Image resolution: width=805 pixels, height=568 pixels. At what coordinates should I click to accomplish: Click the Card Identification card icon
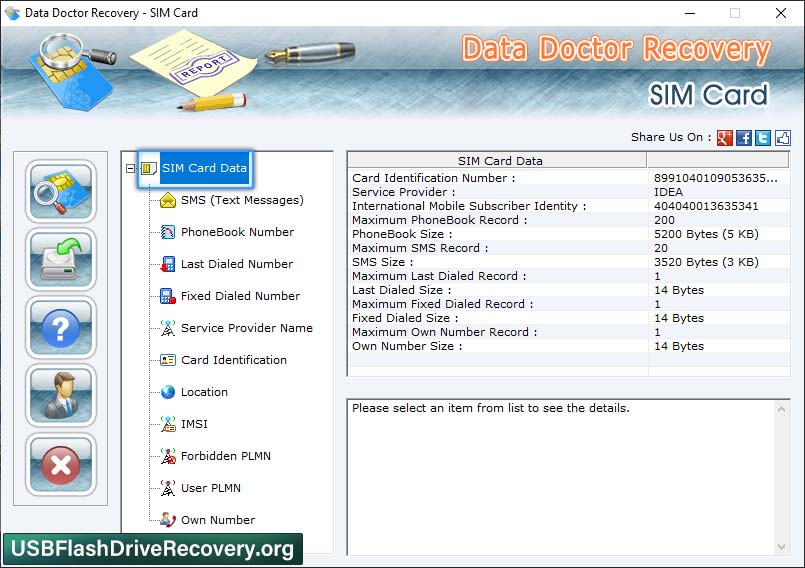pyautogui.click(x=168, y=360)
